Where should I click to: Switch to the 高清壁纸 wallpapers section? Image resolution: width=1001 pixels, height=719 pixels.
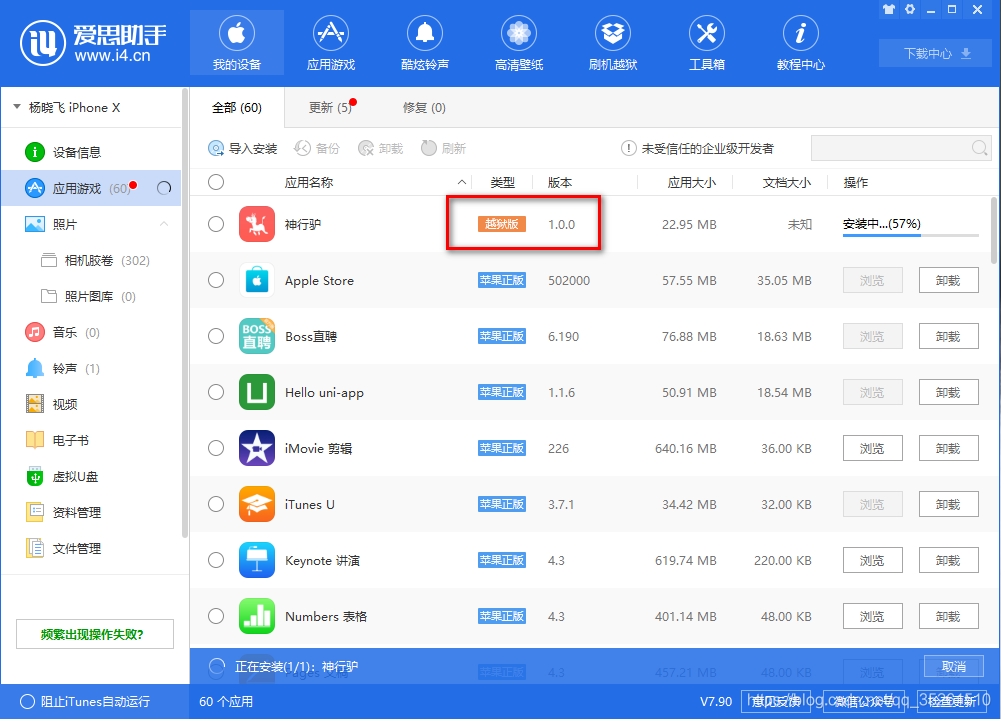[518, 42]
